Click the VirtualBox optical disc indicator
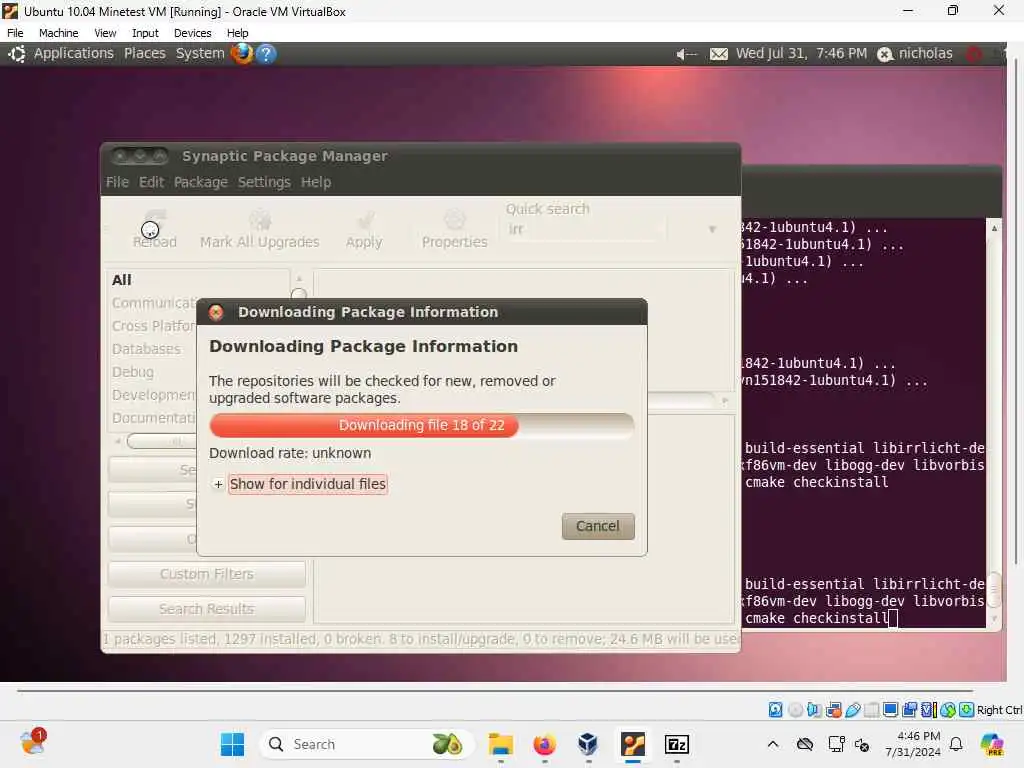 (795, 710)
